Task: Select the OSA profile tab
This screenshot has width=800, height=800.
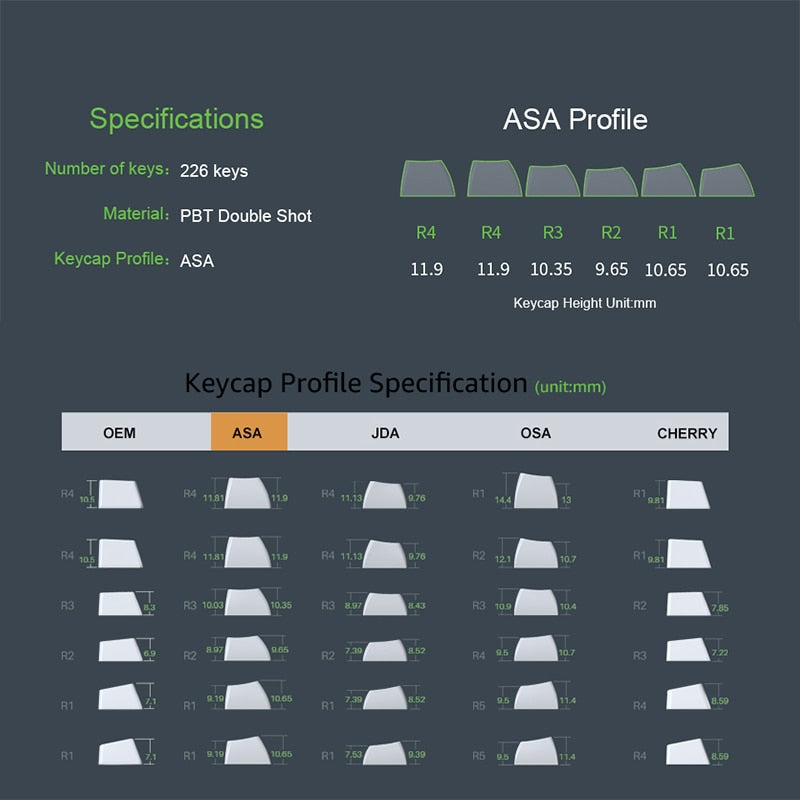Action: (x=536, y=433)
